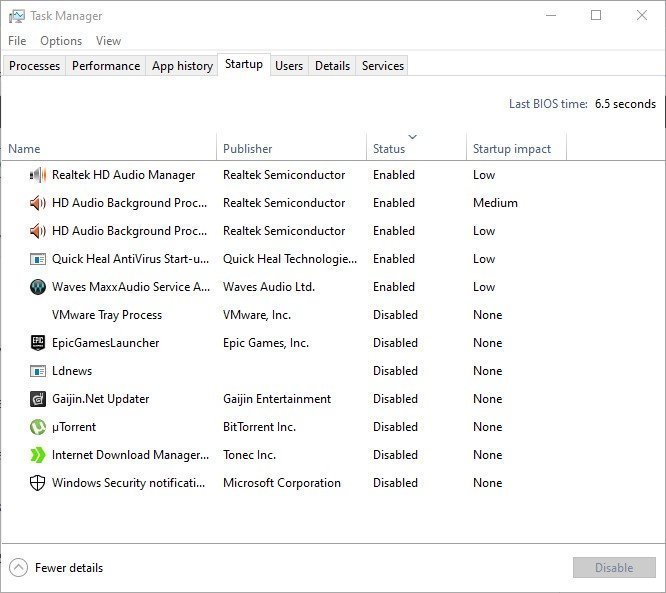
Task: Click the Internet Download Manager icon
Action: click(x=38, y=455)
